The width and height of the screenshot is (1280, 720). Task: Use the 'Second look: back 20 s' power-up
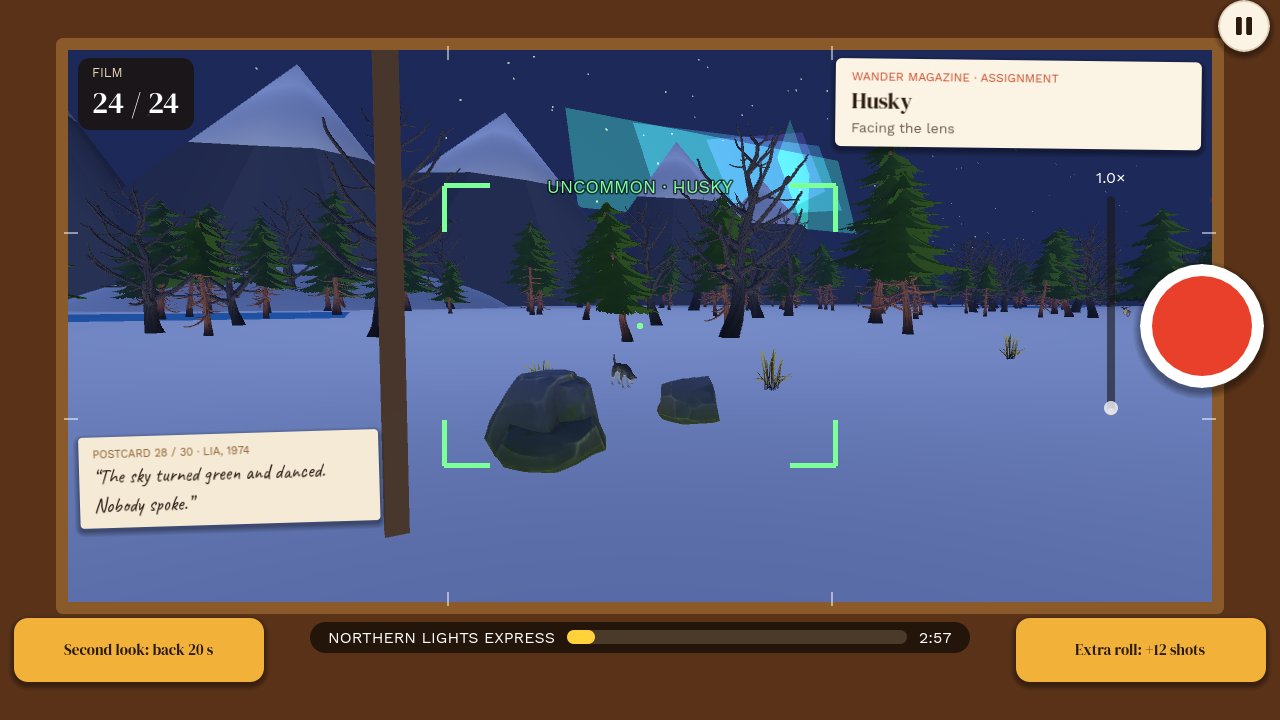139,650
